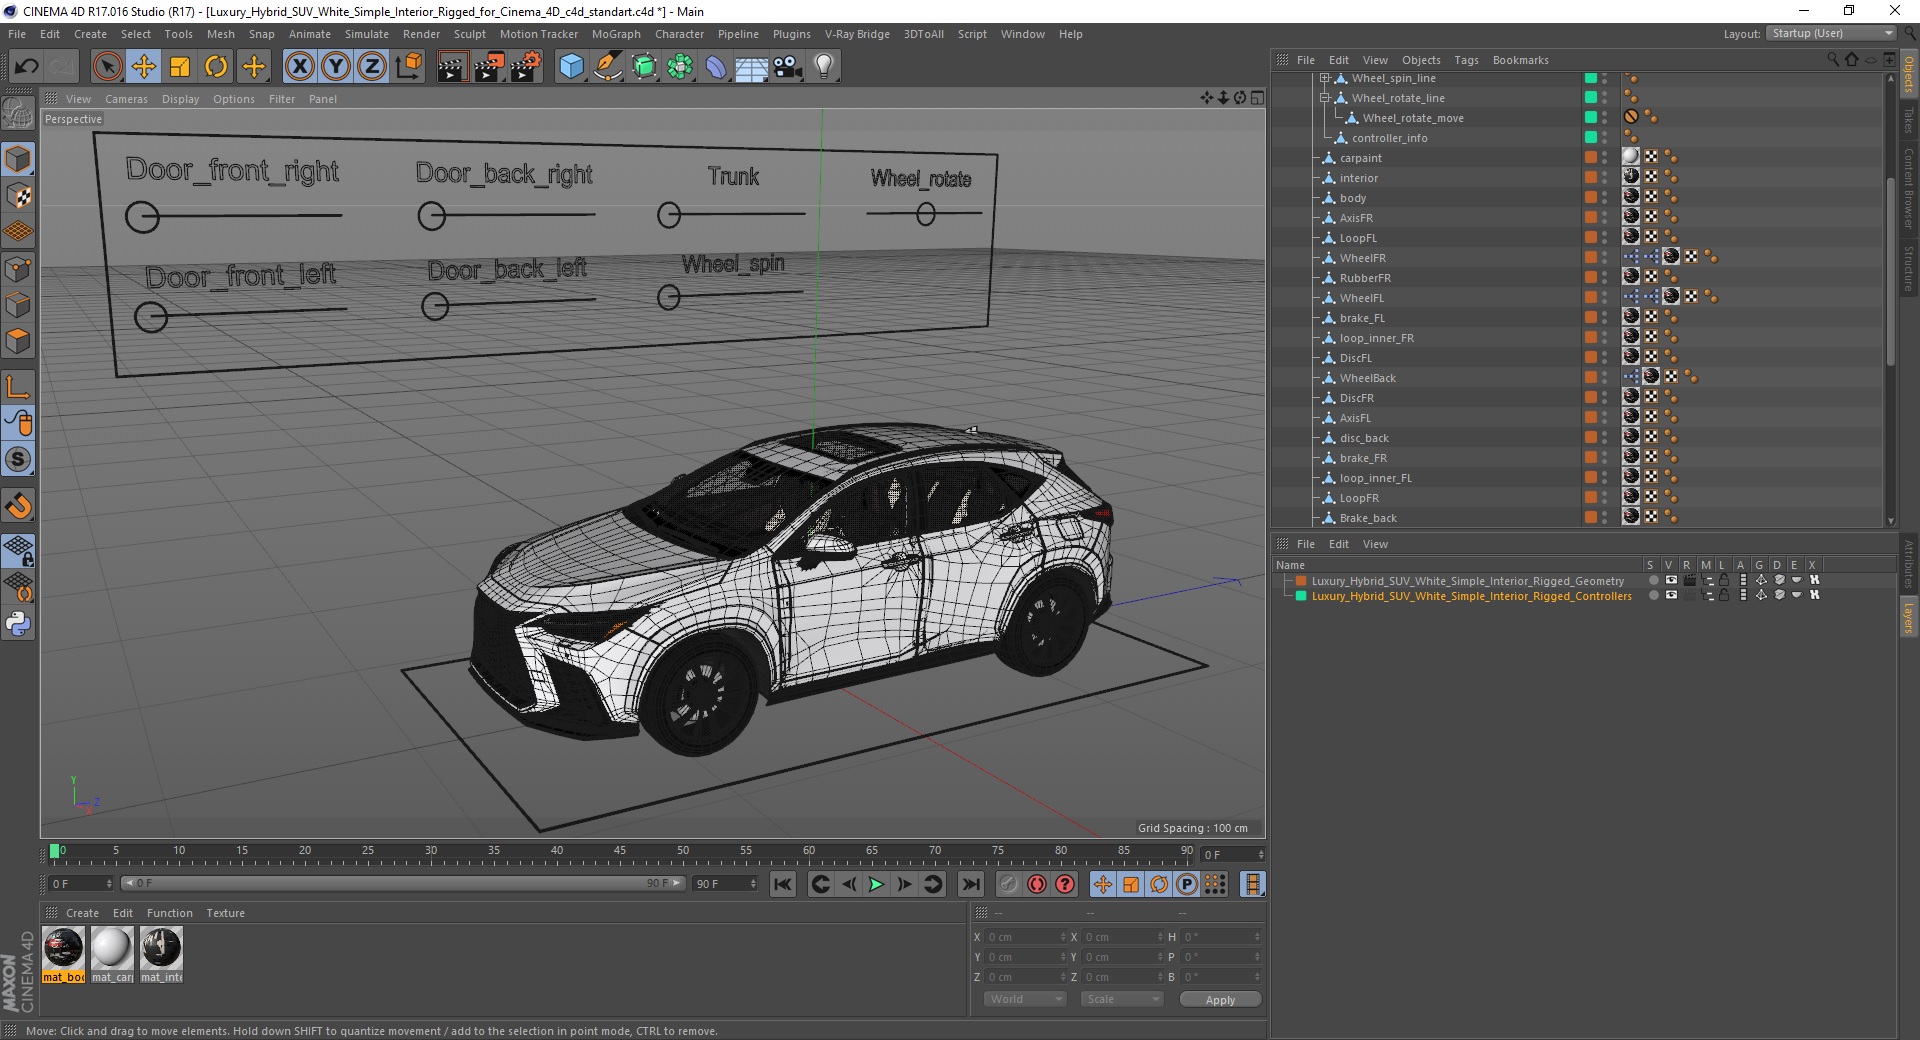Screen dimensions: 1920x1040
Task: Open the Scale mode dropdown
Action: [1121, 999]
